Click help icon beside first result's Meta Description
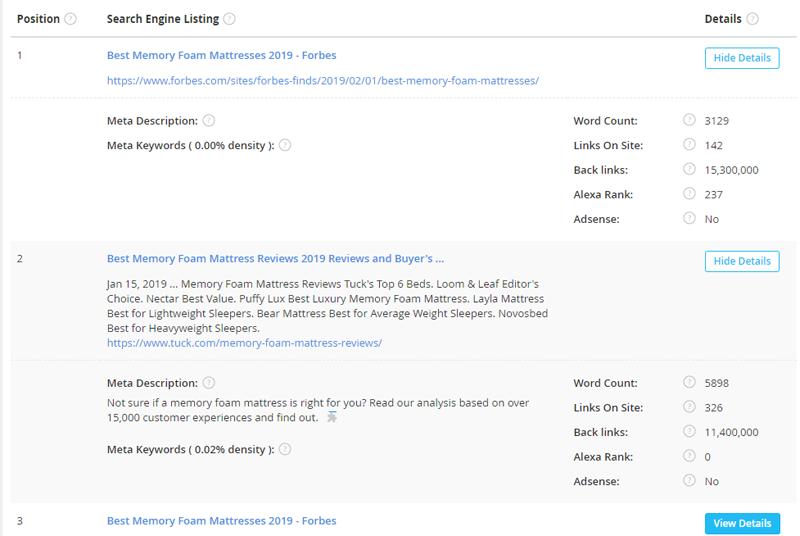Screen dimensions: 800x536 coord(208,121)
